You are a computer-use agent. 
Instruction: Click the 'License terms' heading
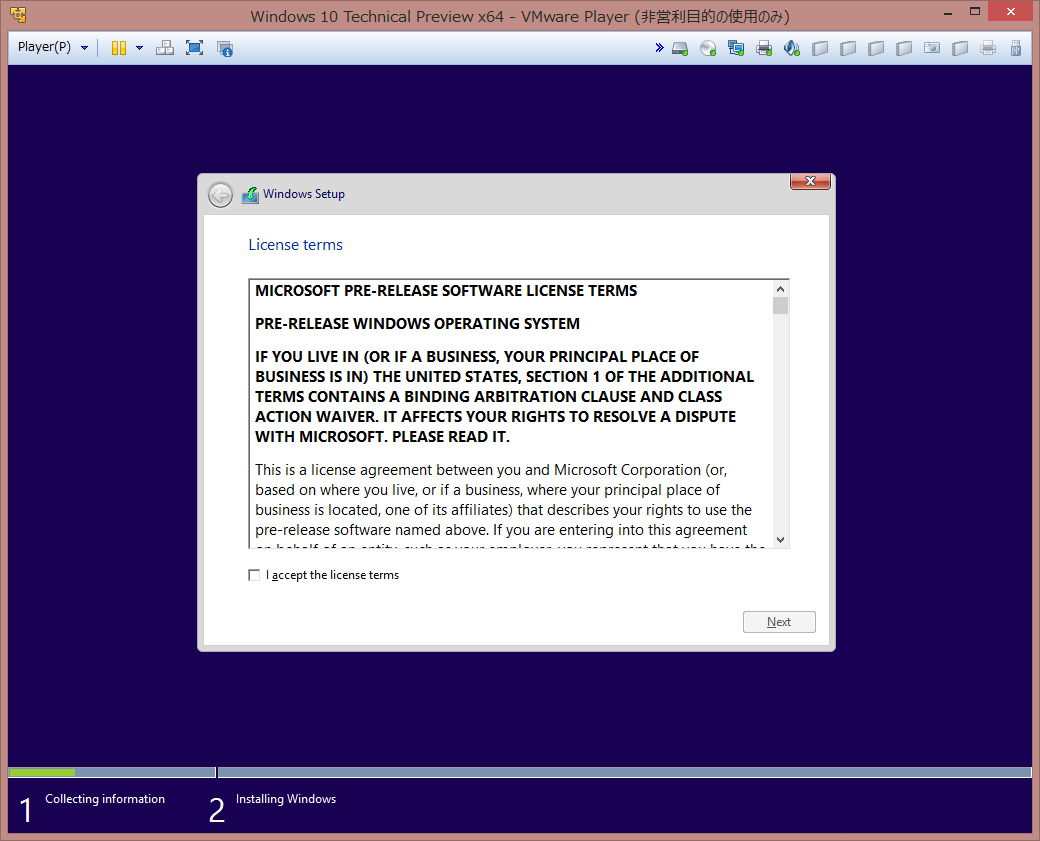295,245
